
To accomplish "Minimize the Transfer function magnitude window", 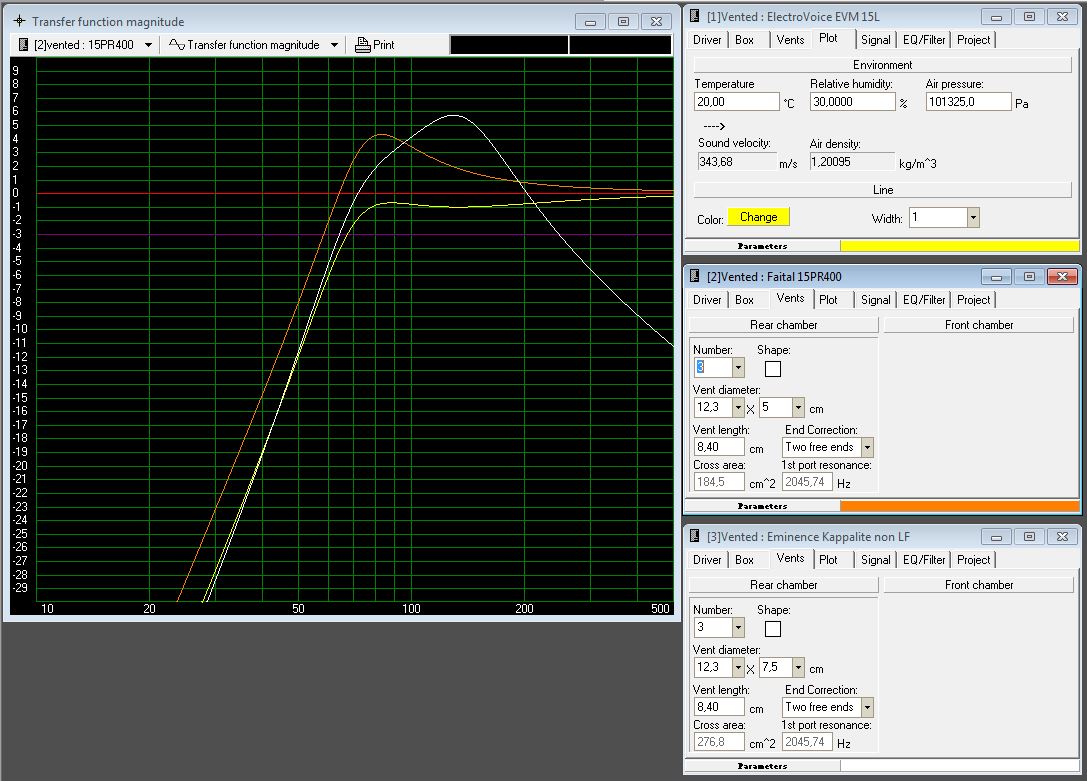I will point(590,22).
